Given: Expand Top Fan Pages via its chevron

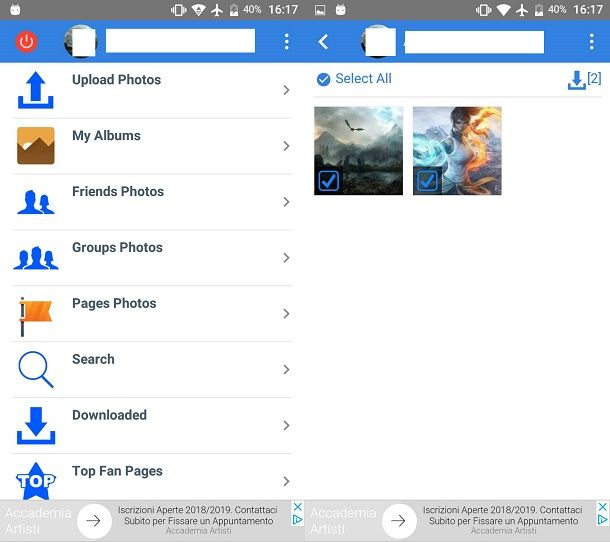Looking at the screenshot, I should 287,481.
